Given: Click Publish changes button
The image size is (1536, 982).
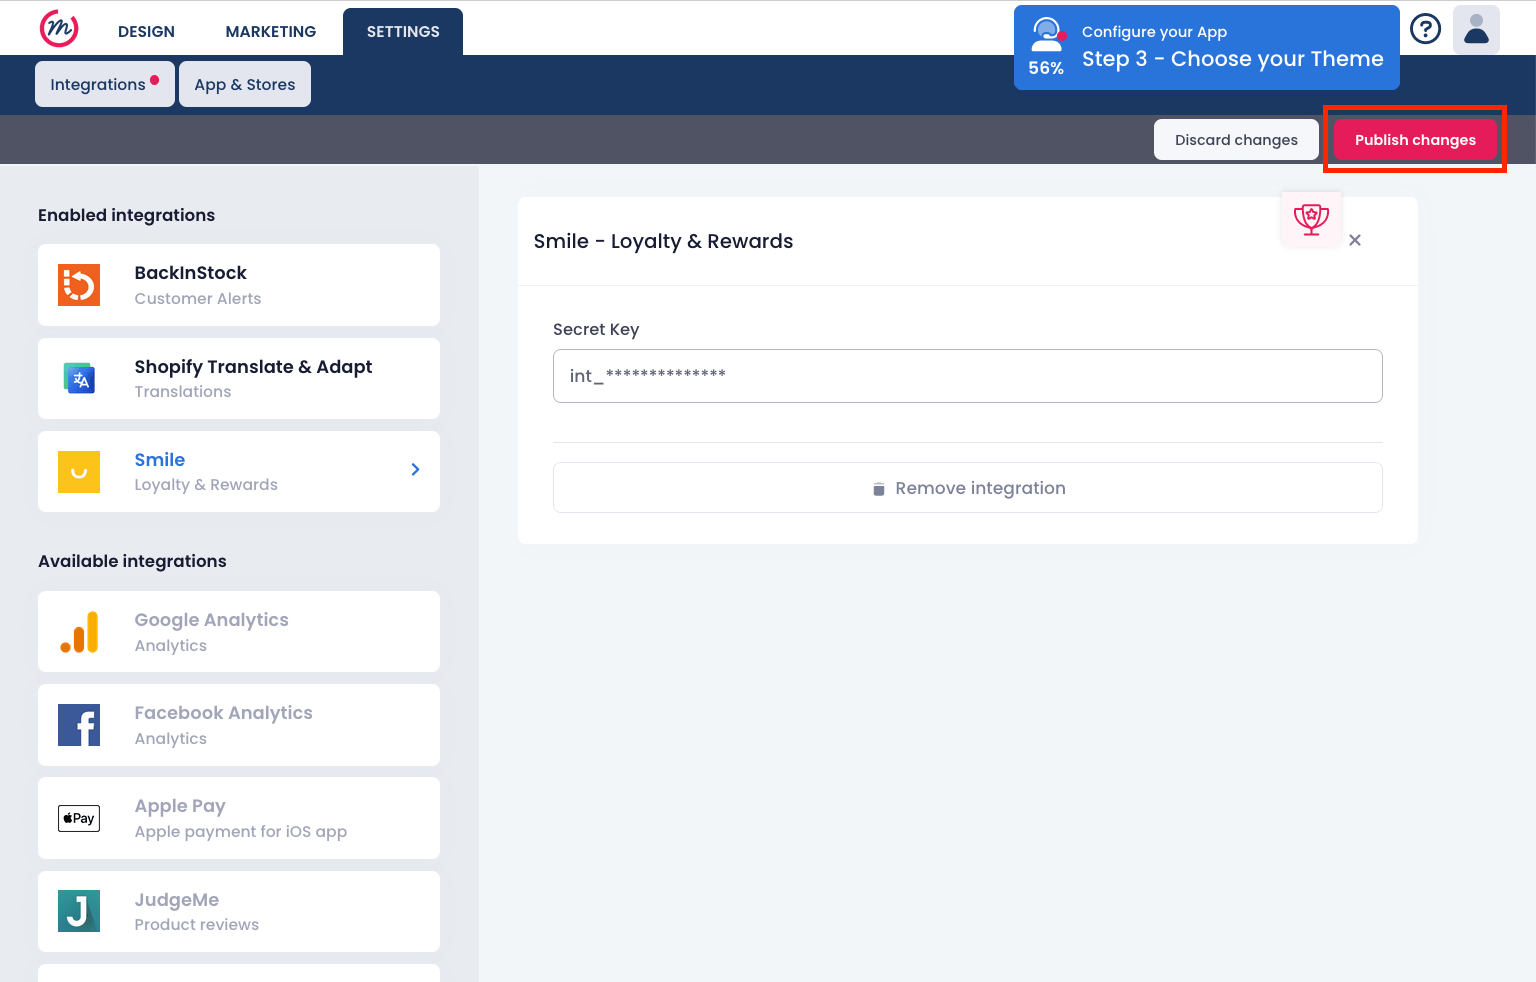Looking at the screenshot, I should pos(1415,140).
